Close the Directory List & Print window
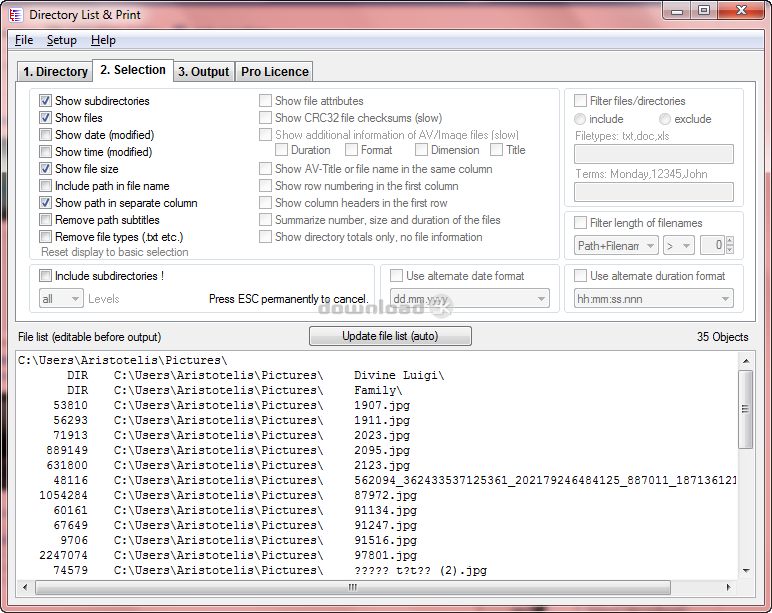The height and width of the screenshot is (613, 772). coord(741,11)
